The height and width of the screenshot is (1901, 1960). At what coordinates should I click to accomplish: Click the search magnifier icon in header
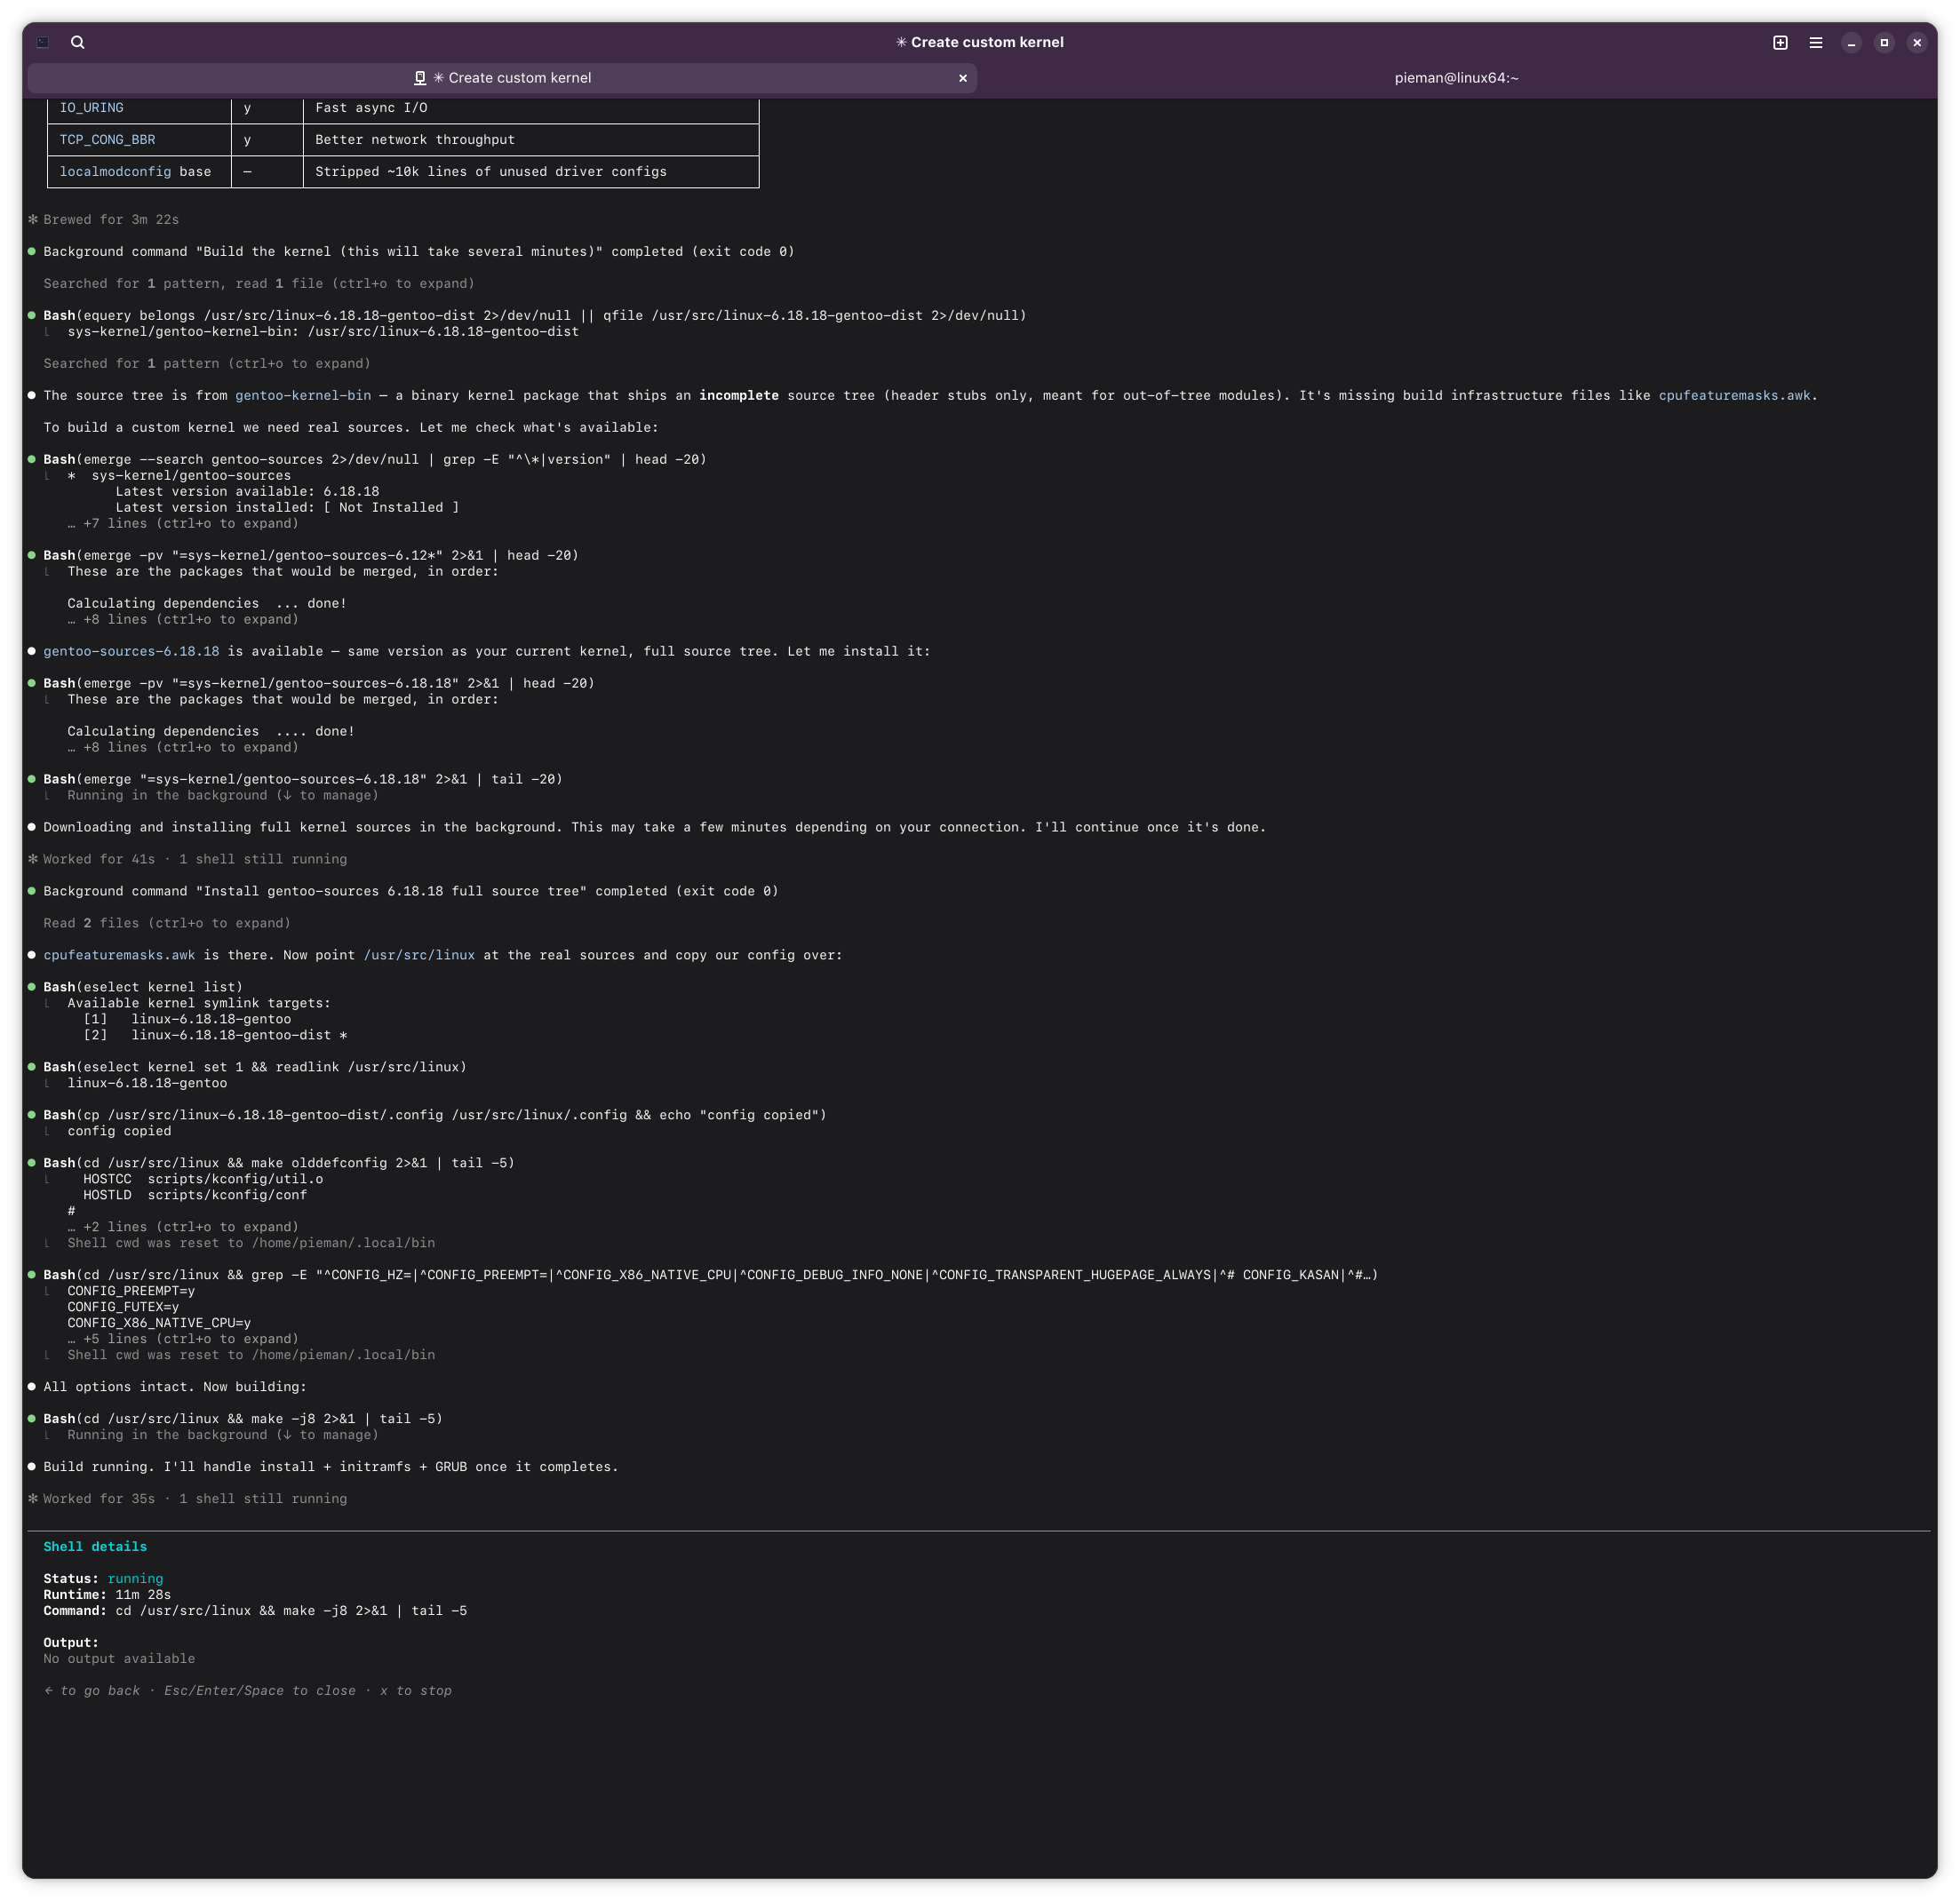tap(78, 42)
